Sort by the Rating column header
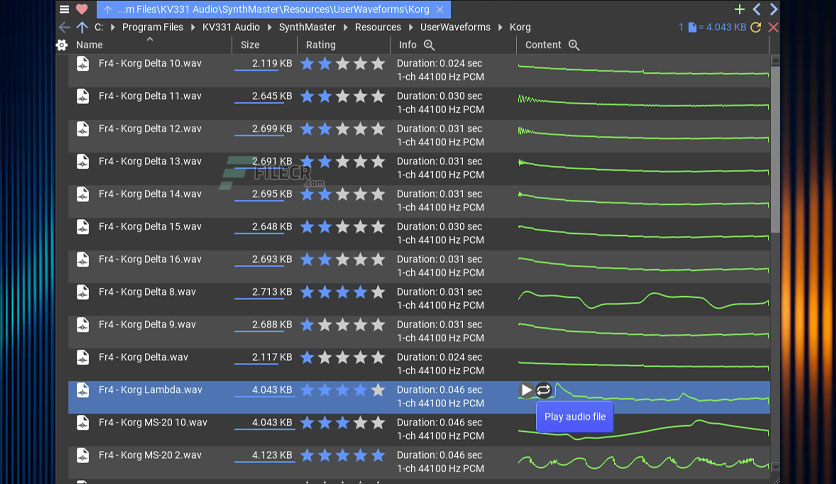The width and height of the screenshot is (836, 484). (x=320, y=45)
